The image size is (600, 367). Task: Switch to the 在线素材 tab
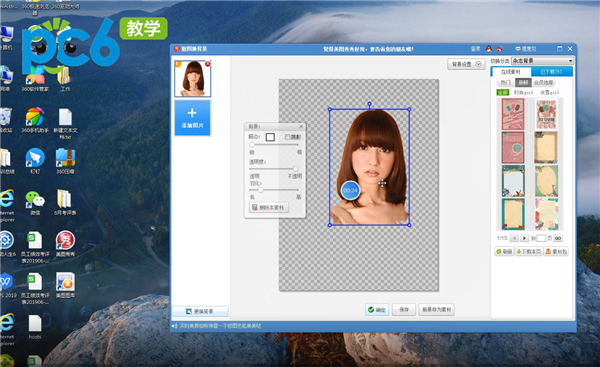tap(511, 72)
